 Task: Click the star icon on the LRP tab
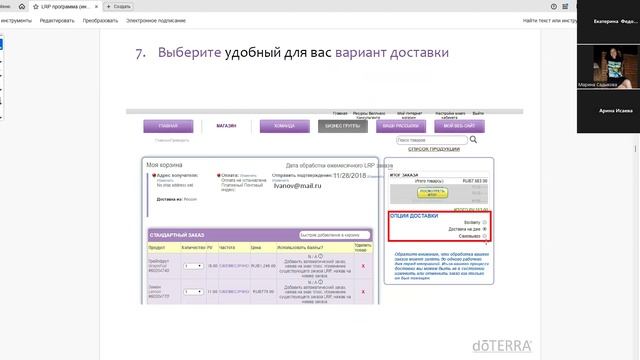(x=36, y=7)
